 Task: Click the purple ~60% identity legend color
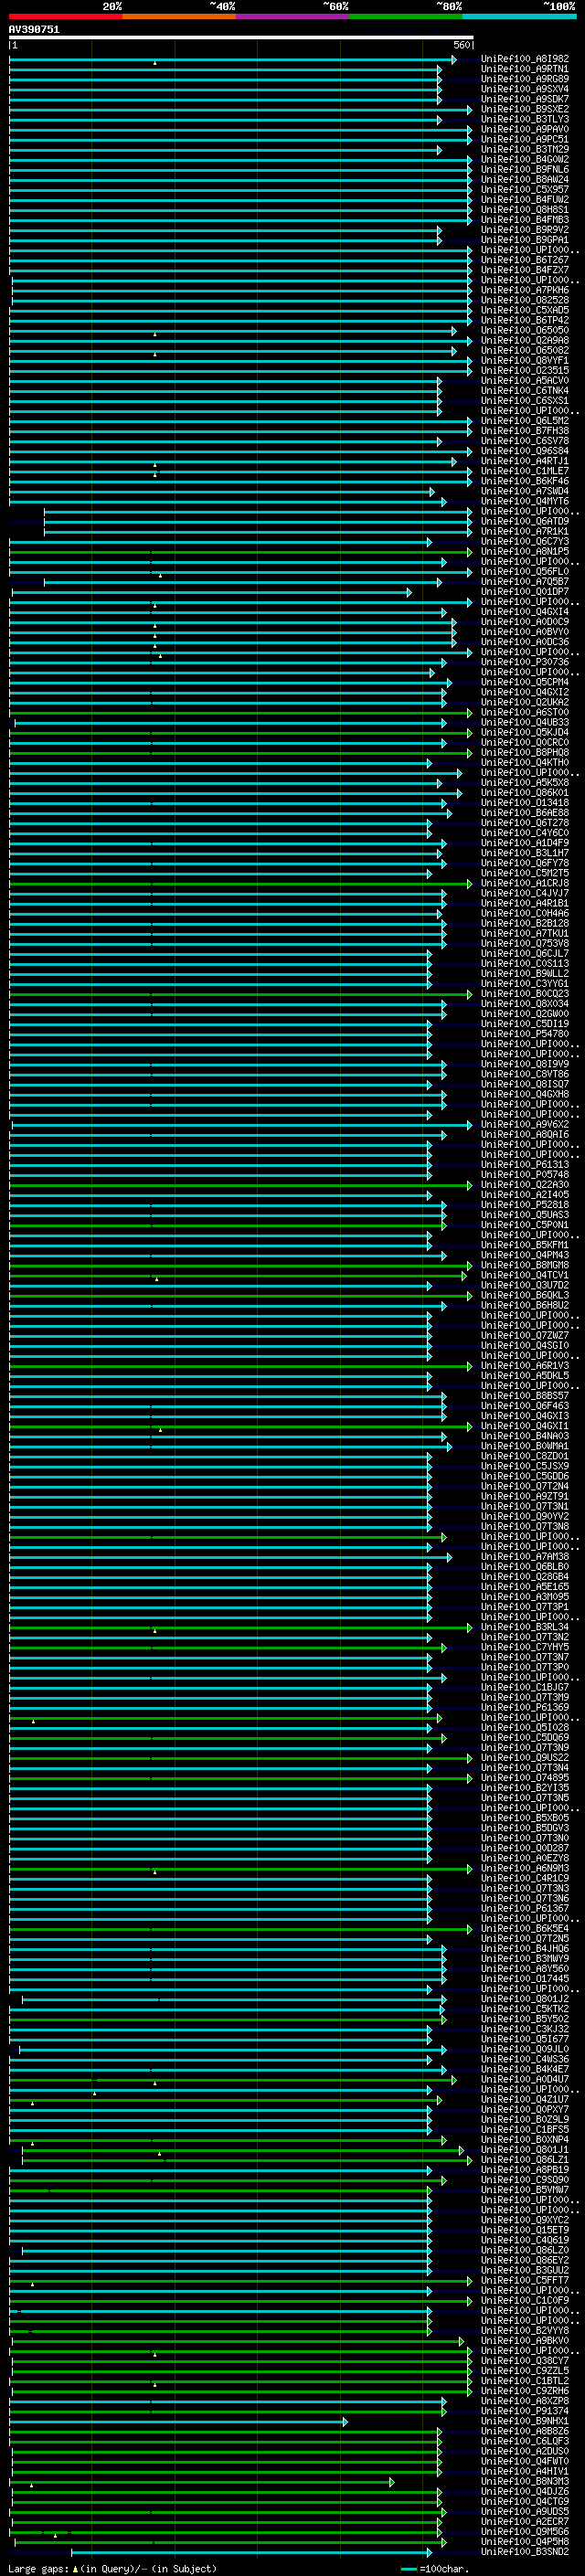293,16
